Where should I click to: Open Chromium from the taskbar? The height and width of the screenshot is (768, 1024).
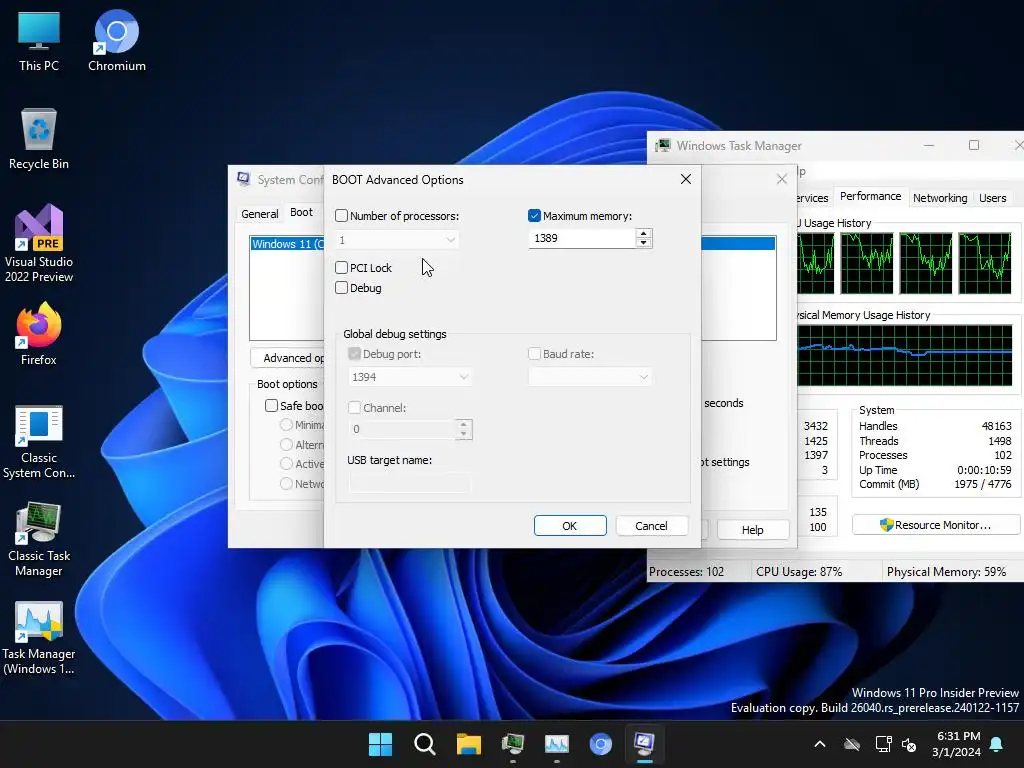pos(600,744)
